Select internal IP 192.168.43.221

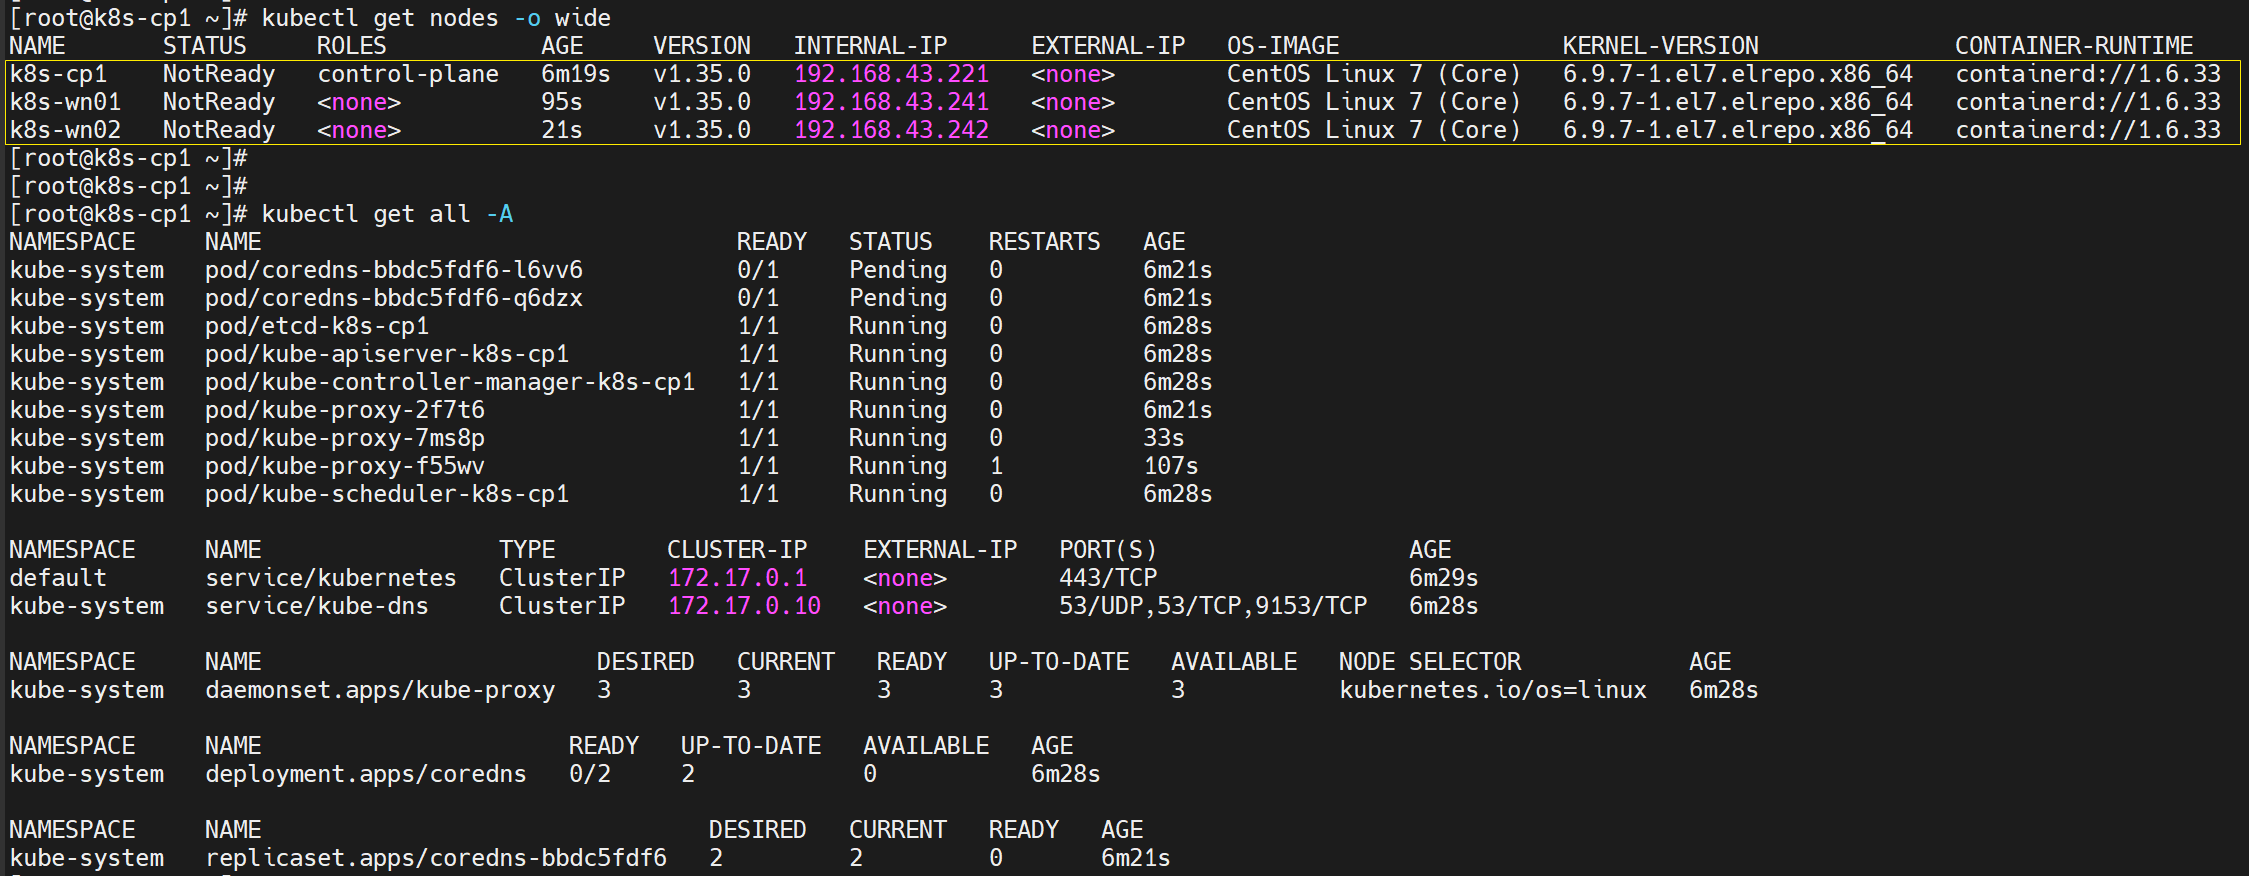pos(891,74)
